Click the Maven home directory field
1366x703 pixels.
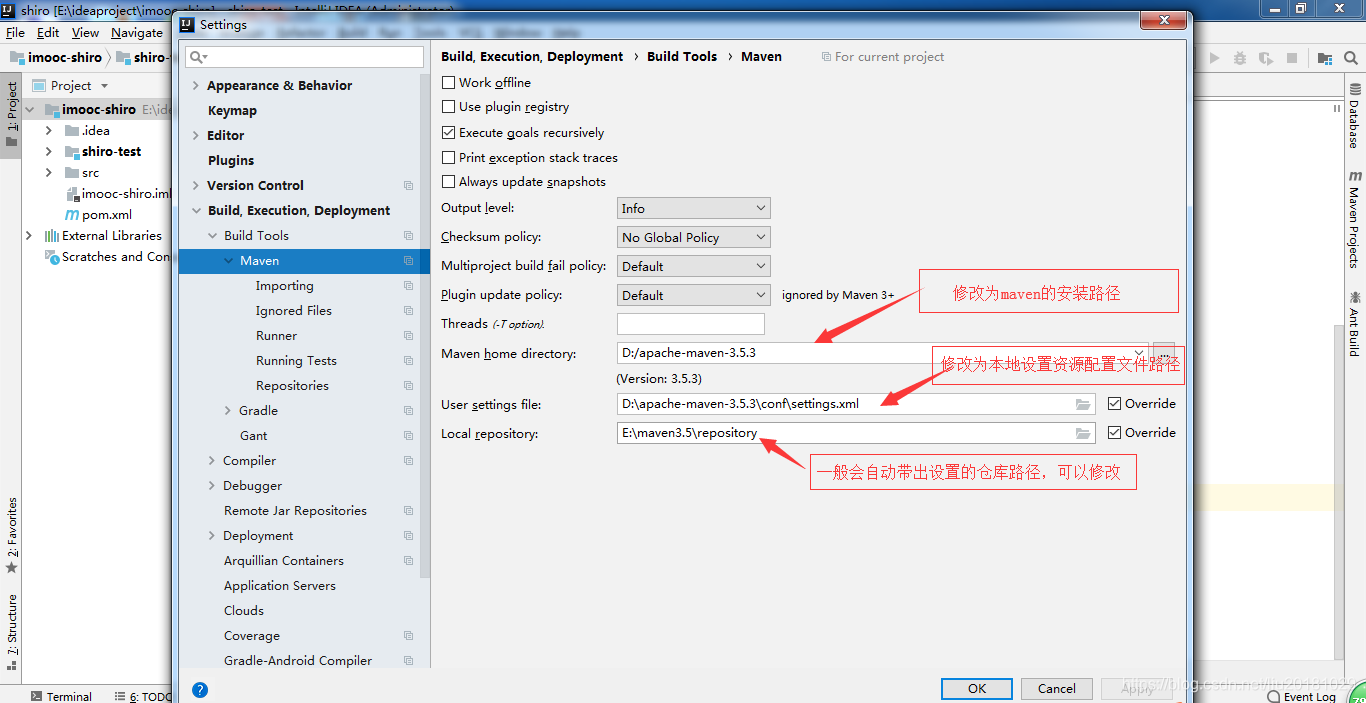pos(882,353)
